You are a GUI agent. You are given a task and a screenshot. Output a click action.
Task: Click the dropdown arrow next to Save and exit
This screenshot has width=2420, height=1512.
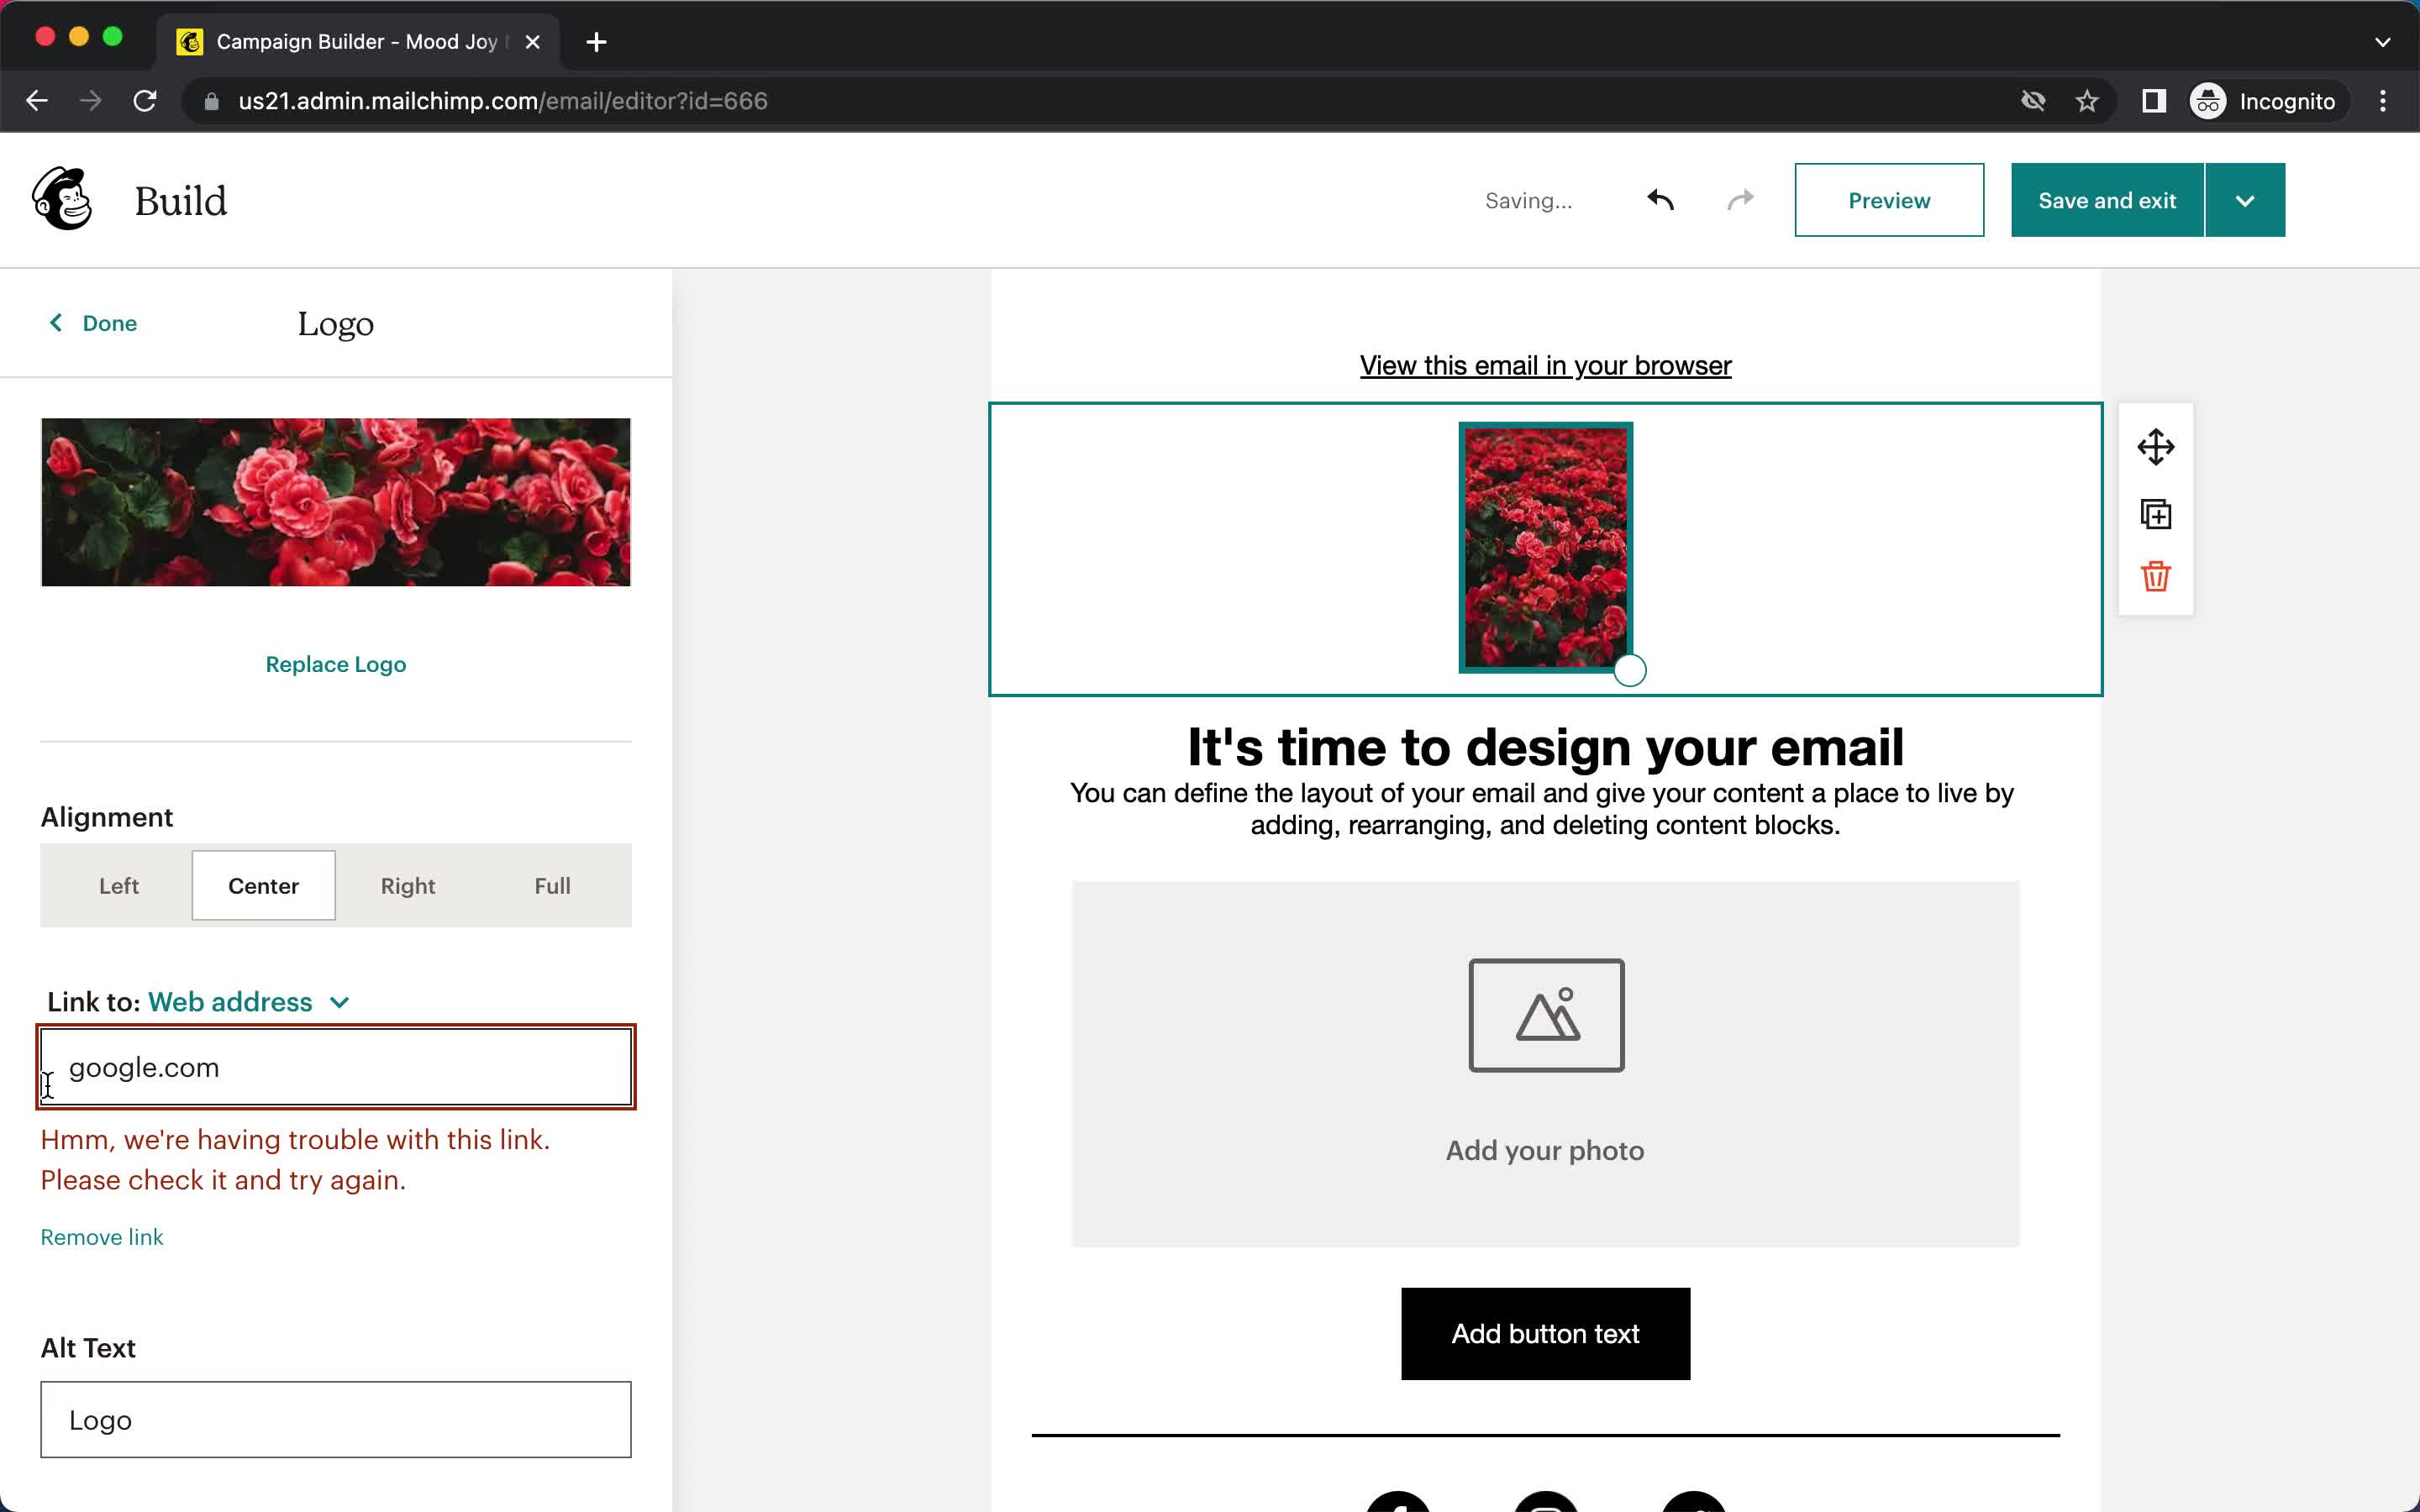point(2246,198)
